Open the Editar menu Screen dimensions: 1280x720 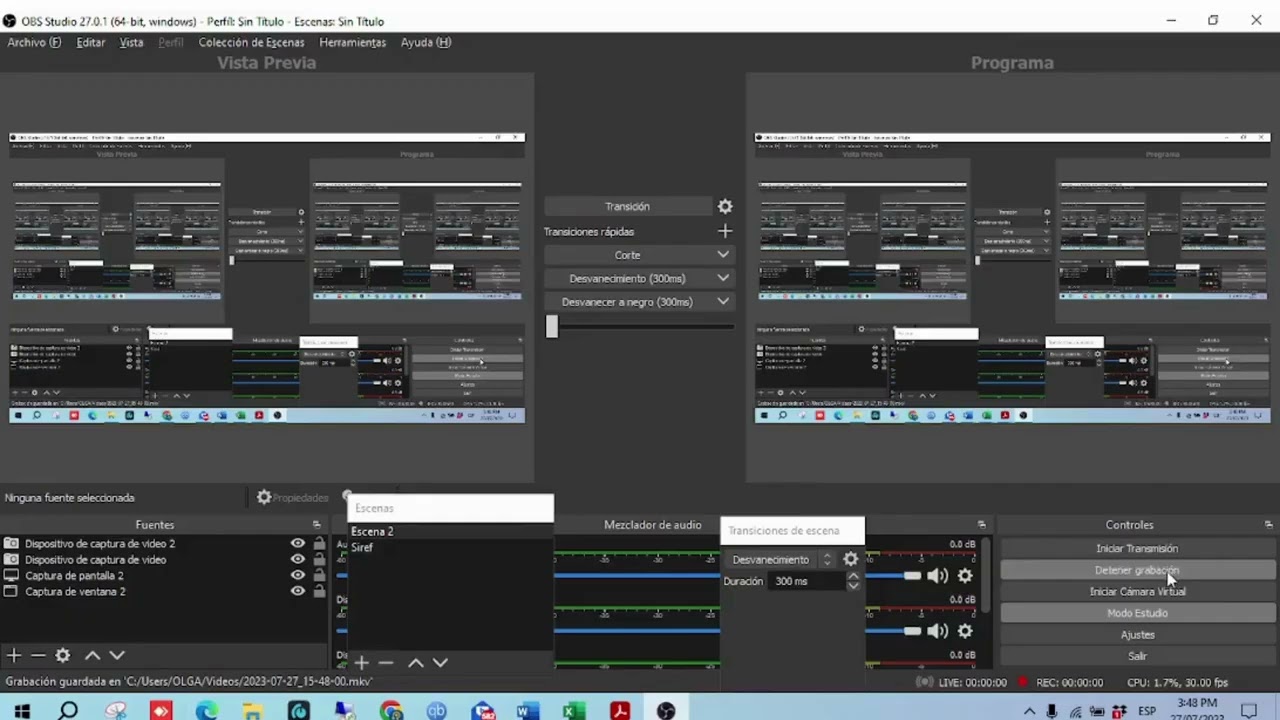click(91, 42)
